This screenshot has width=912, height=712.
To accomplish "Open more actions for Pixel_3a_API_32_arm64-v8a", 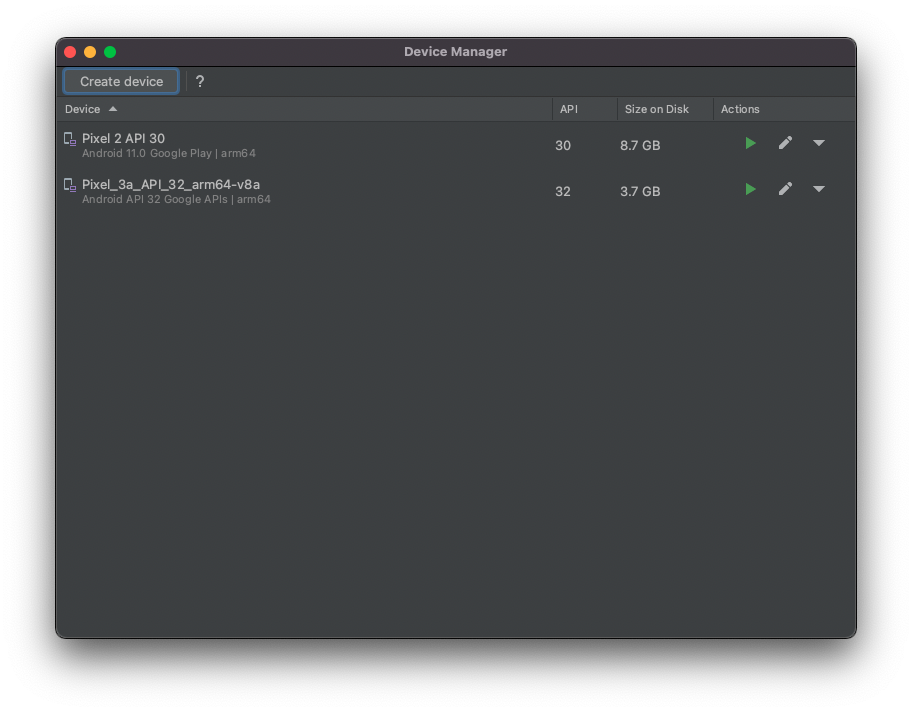I will coord(819,189).
